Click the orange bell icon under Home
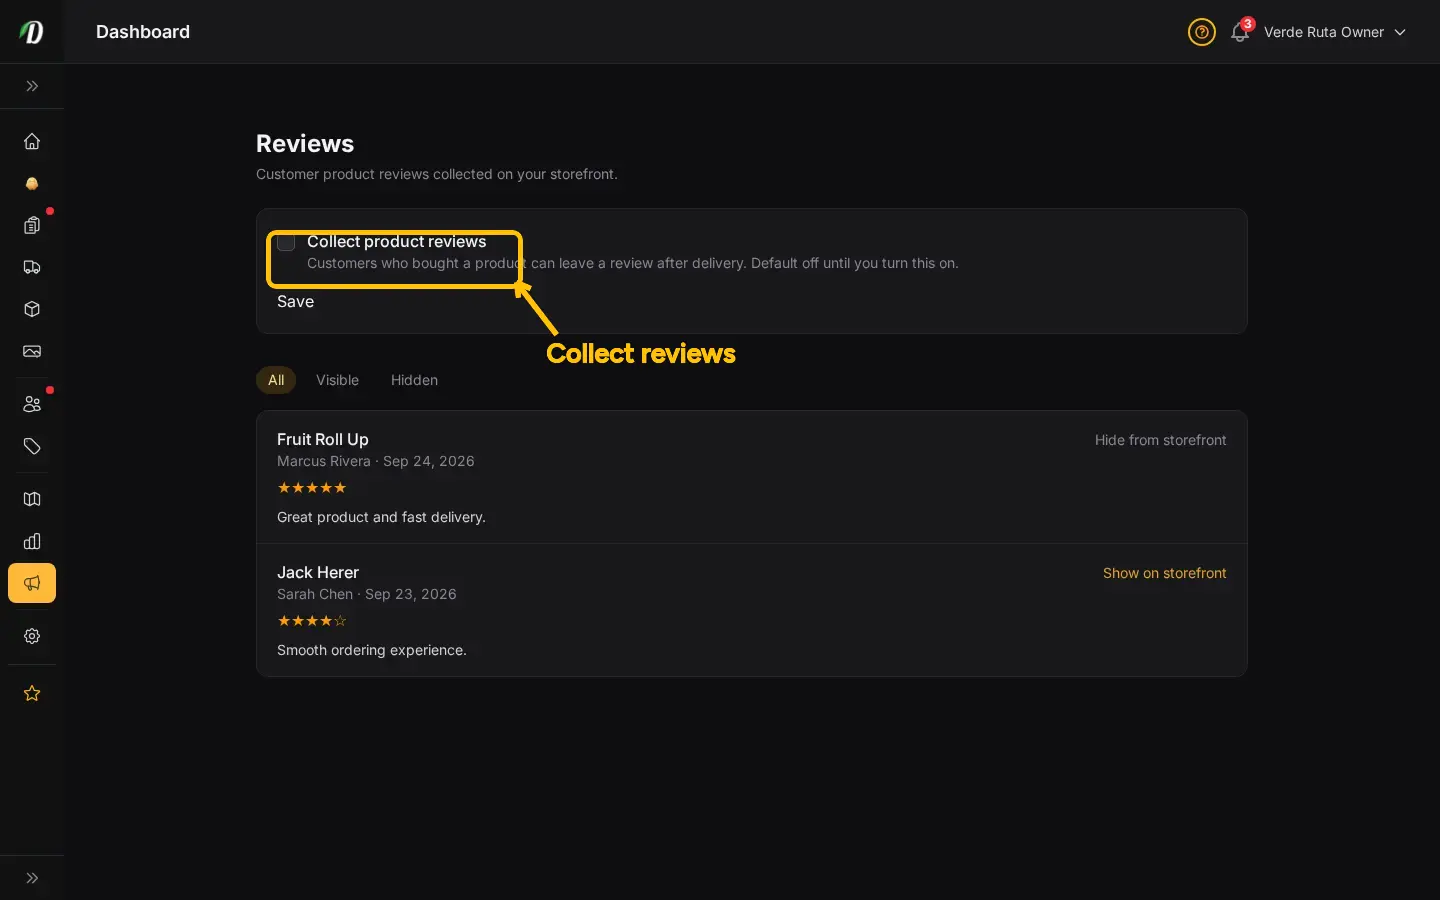The width and height of the screenshot is (1440, 900). (32, 184)
